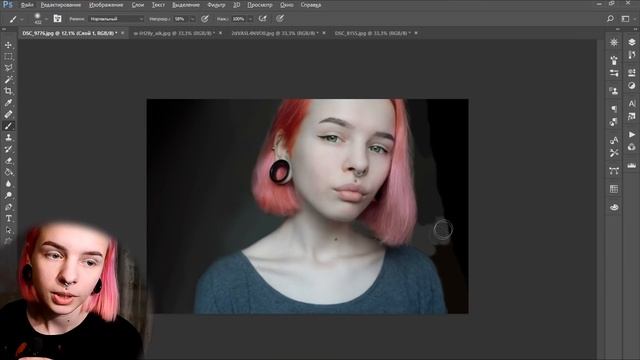Toggle pressure for size button
Screen dimensions: 640x360
pos(280,19)
